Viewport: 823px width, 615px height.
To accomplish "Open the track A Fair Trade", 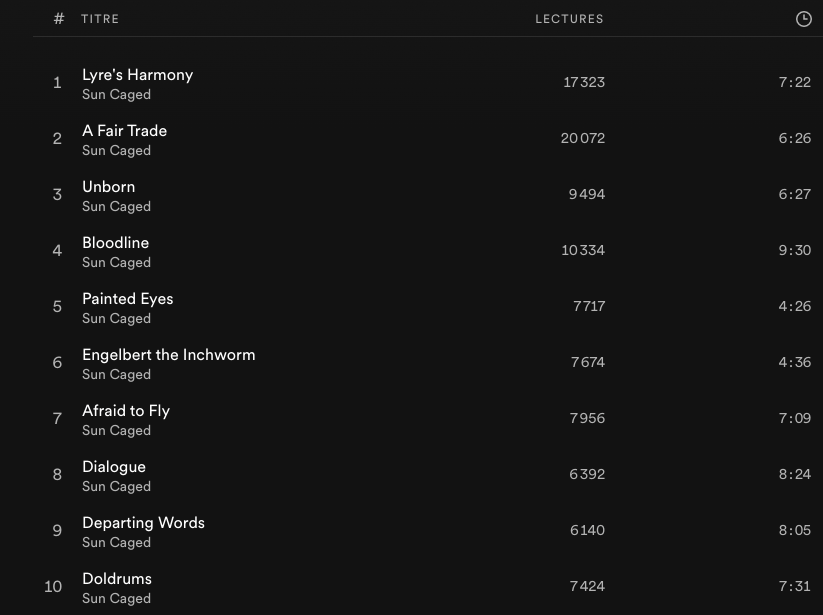I will (x=124, y=131).
